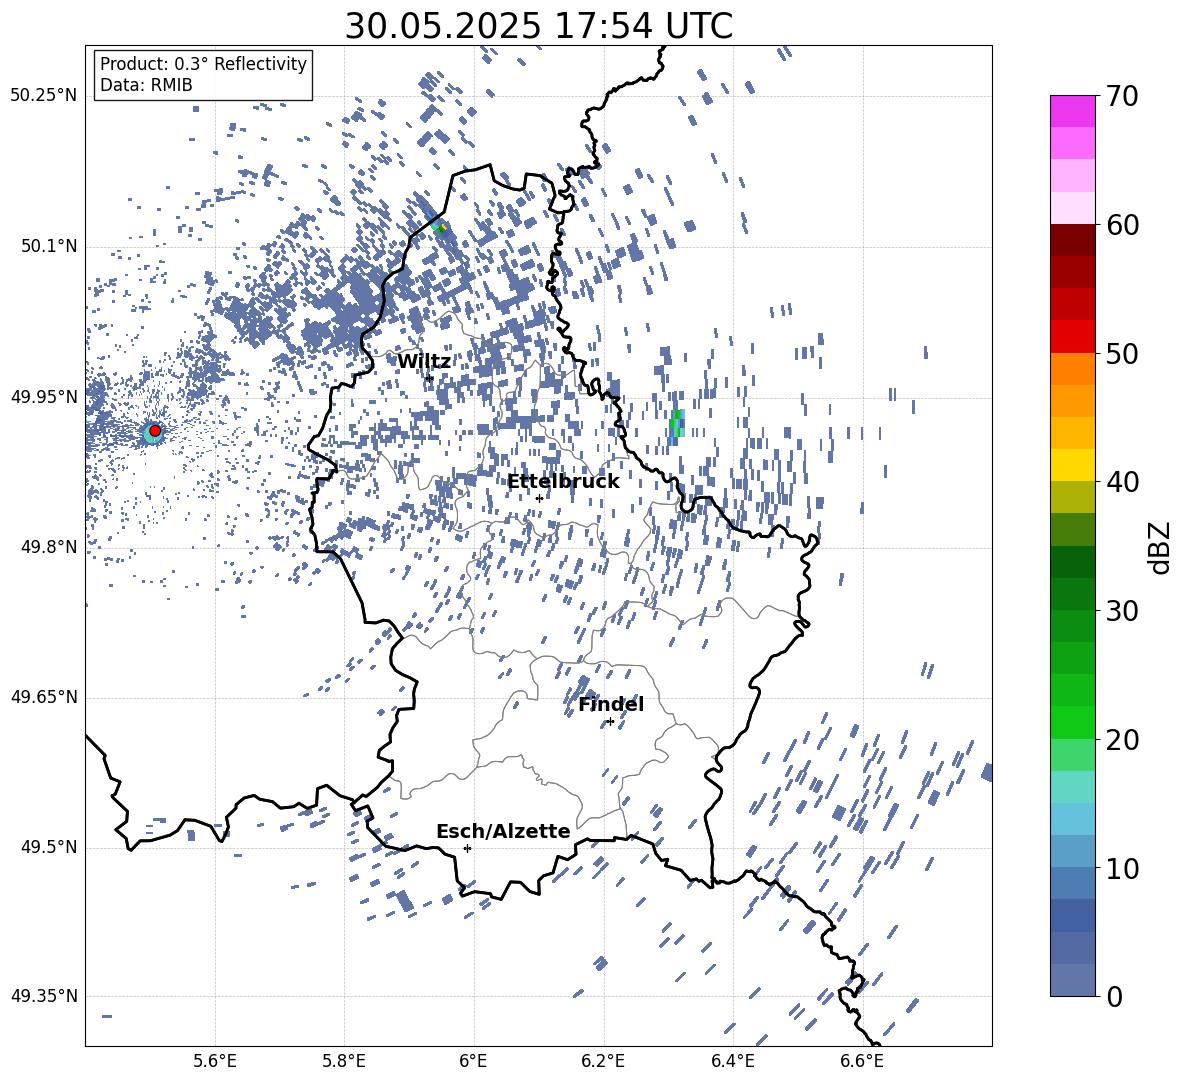Image resolution: width=1184 pixels, height=1081 pixels.
Task: Click the title '30.05.2025 17:54 UTC'
Action: click(538, 26)
